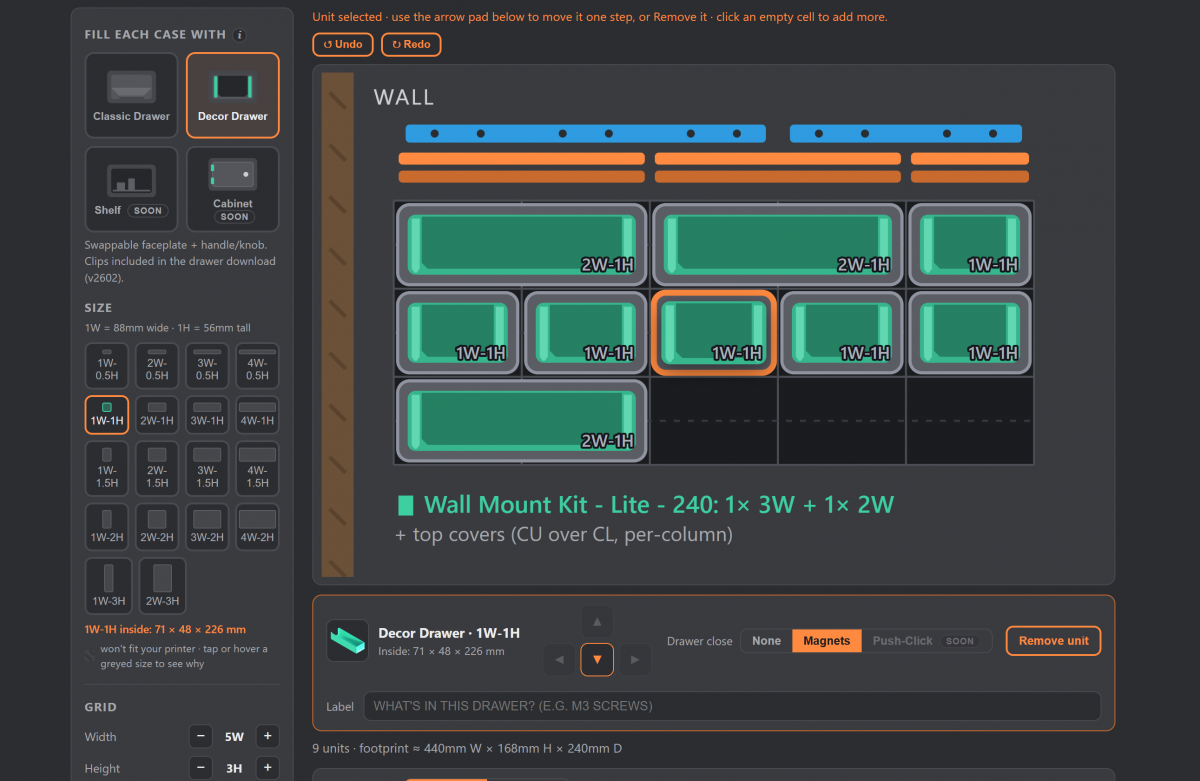The image size is (1200, 781).
Task: Pick the 2W-1.5H size tile
Action: pyautogui.click(x=157, y=469)
